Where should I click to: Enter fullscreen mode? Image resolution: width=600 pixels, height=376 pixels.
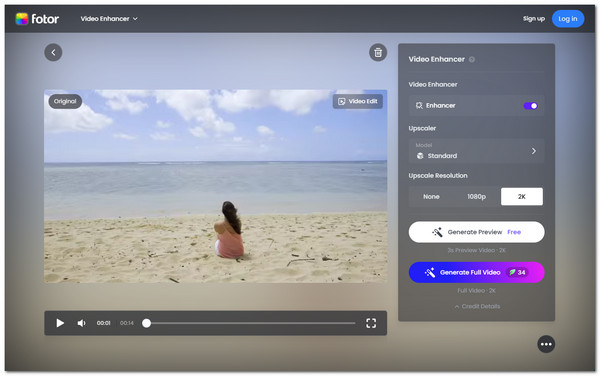[371, 323]
